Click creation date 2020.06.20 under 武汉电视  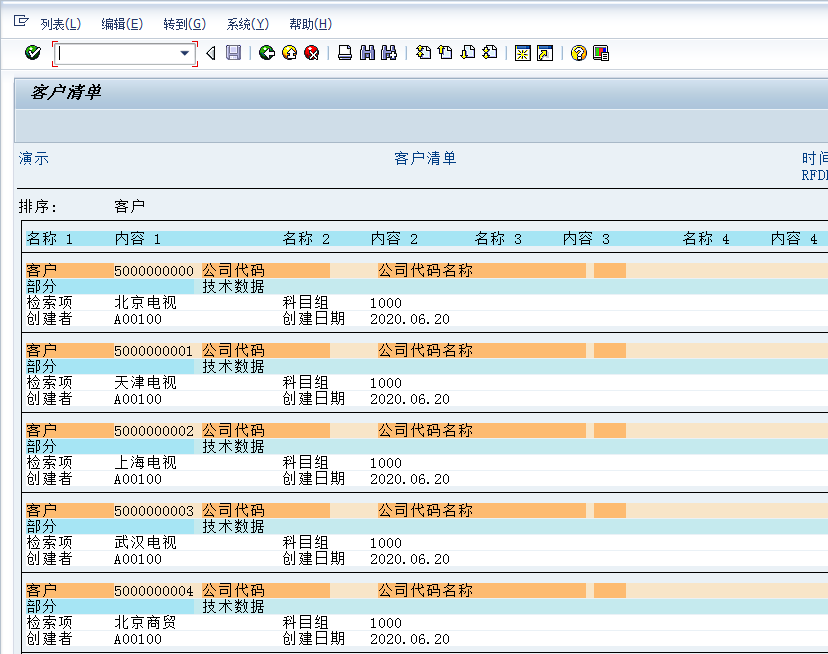pyautogui.click(x=410, y=559)
